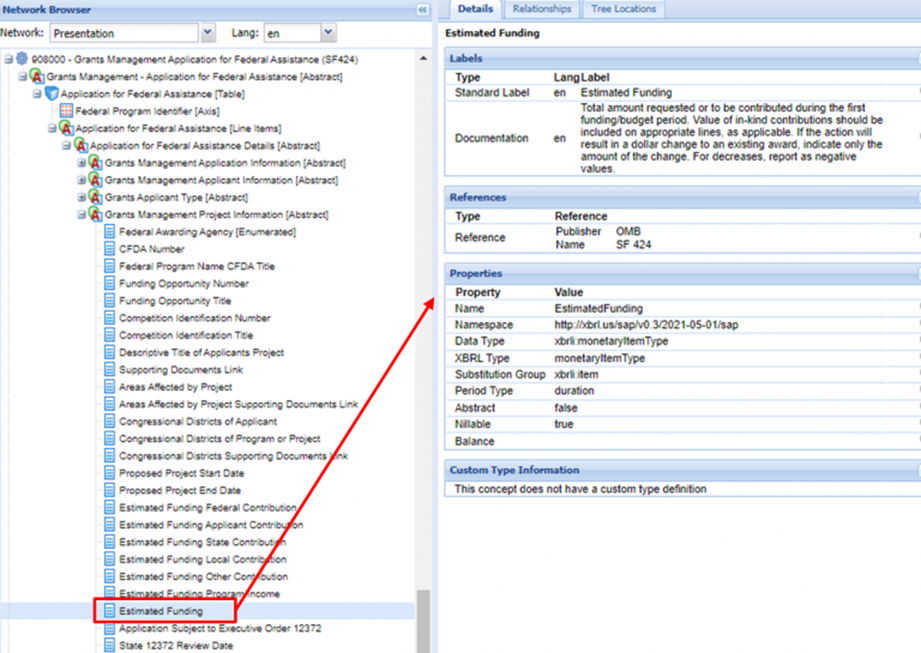Collapse Grants Management Project Information node

point(83,215)
